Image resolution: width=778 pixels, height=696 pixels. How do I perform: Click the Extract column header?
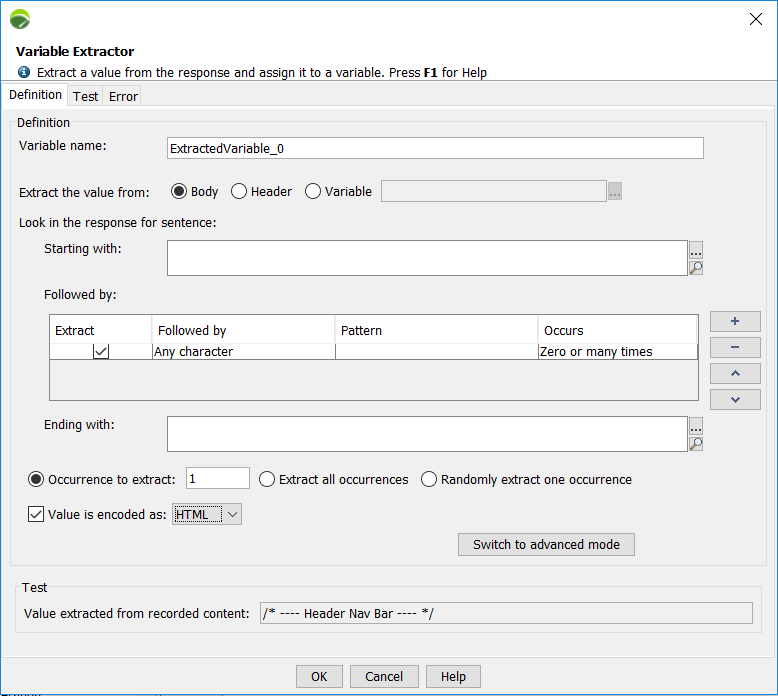pos(101,330)
